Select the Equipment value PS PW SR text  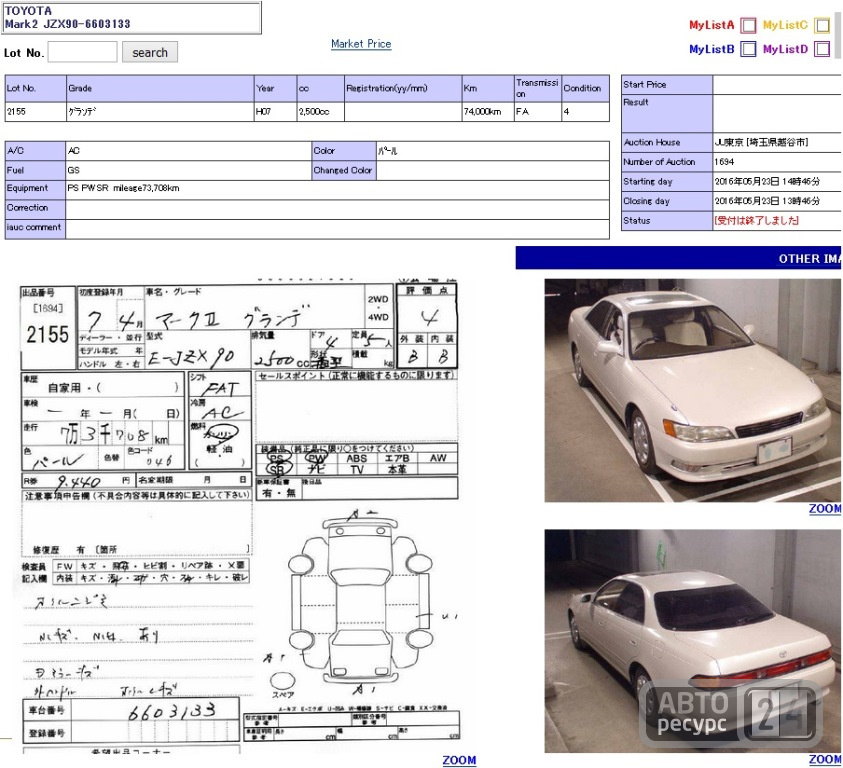(88, 188)
